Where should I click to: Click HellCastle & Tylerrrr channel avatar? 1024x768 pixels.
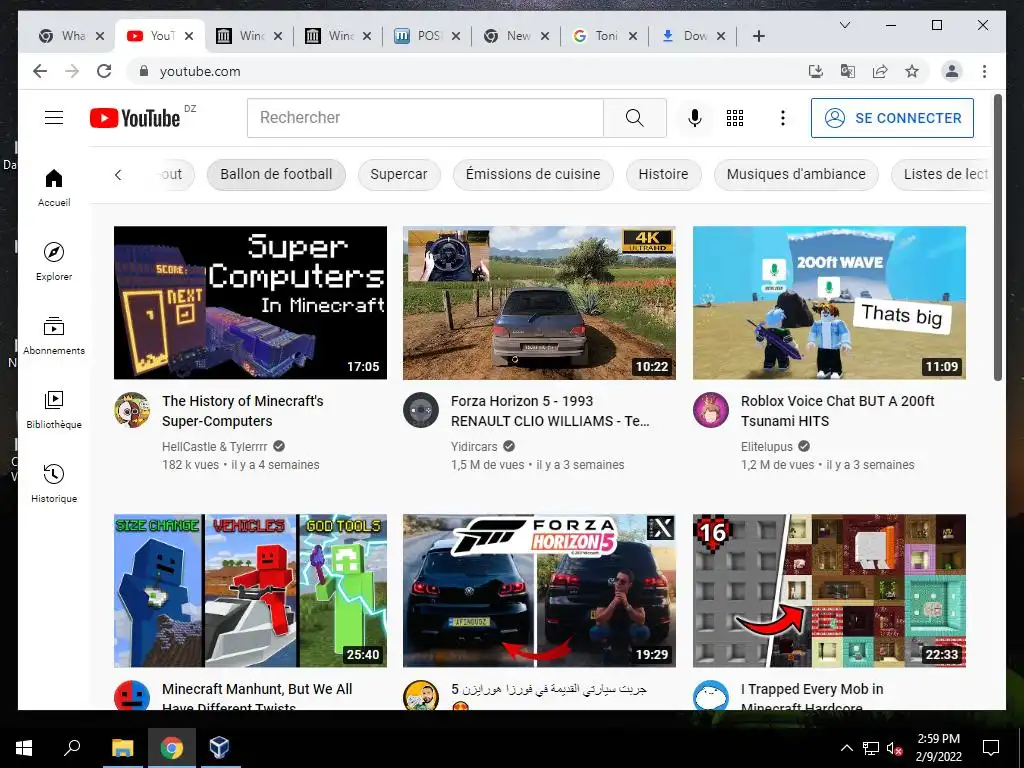point(132,410)
